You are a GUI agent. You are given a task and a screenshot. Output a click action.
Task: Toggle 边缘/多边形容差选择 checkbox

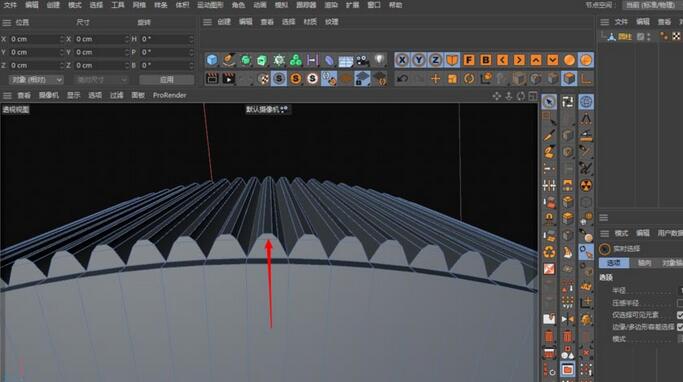coord(680,327)
